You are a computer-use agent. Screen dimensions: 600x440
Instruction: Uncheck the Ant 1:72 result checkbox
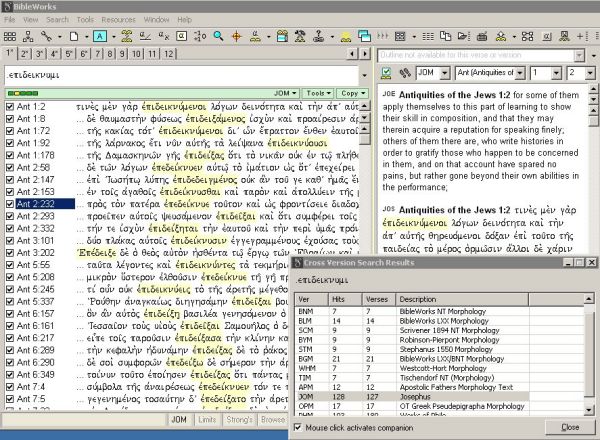10,131
